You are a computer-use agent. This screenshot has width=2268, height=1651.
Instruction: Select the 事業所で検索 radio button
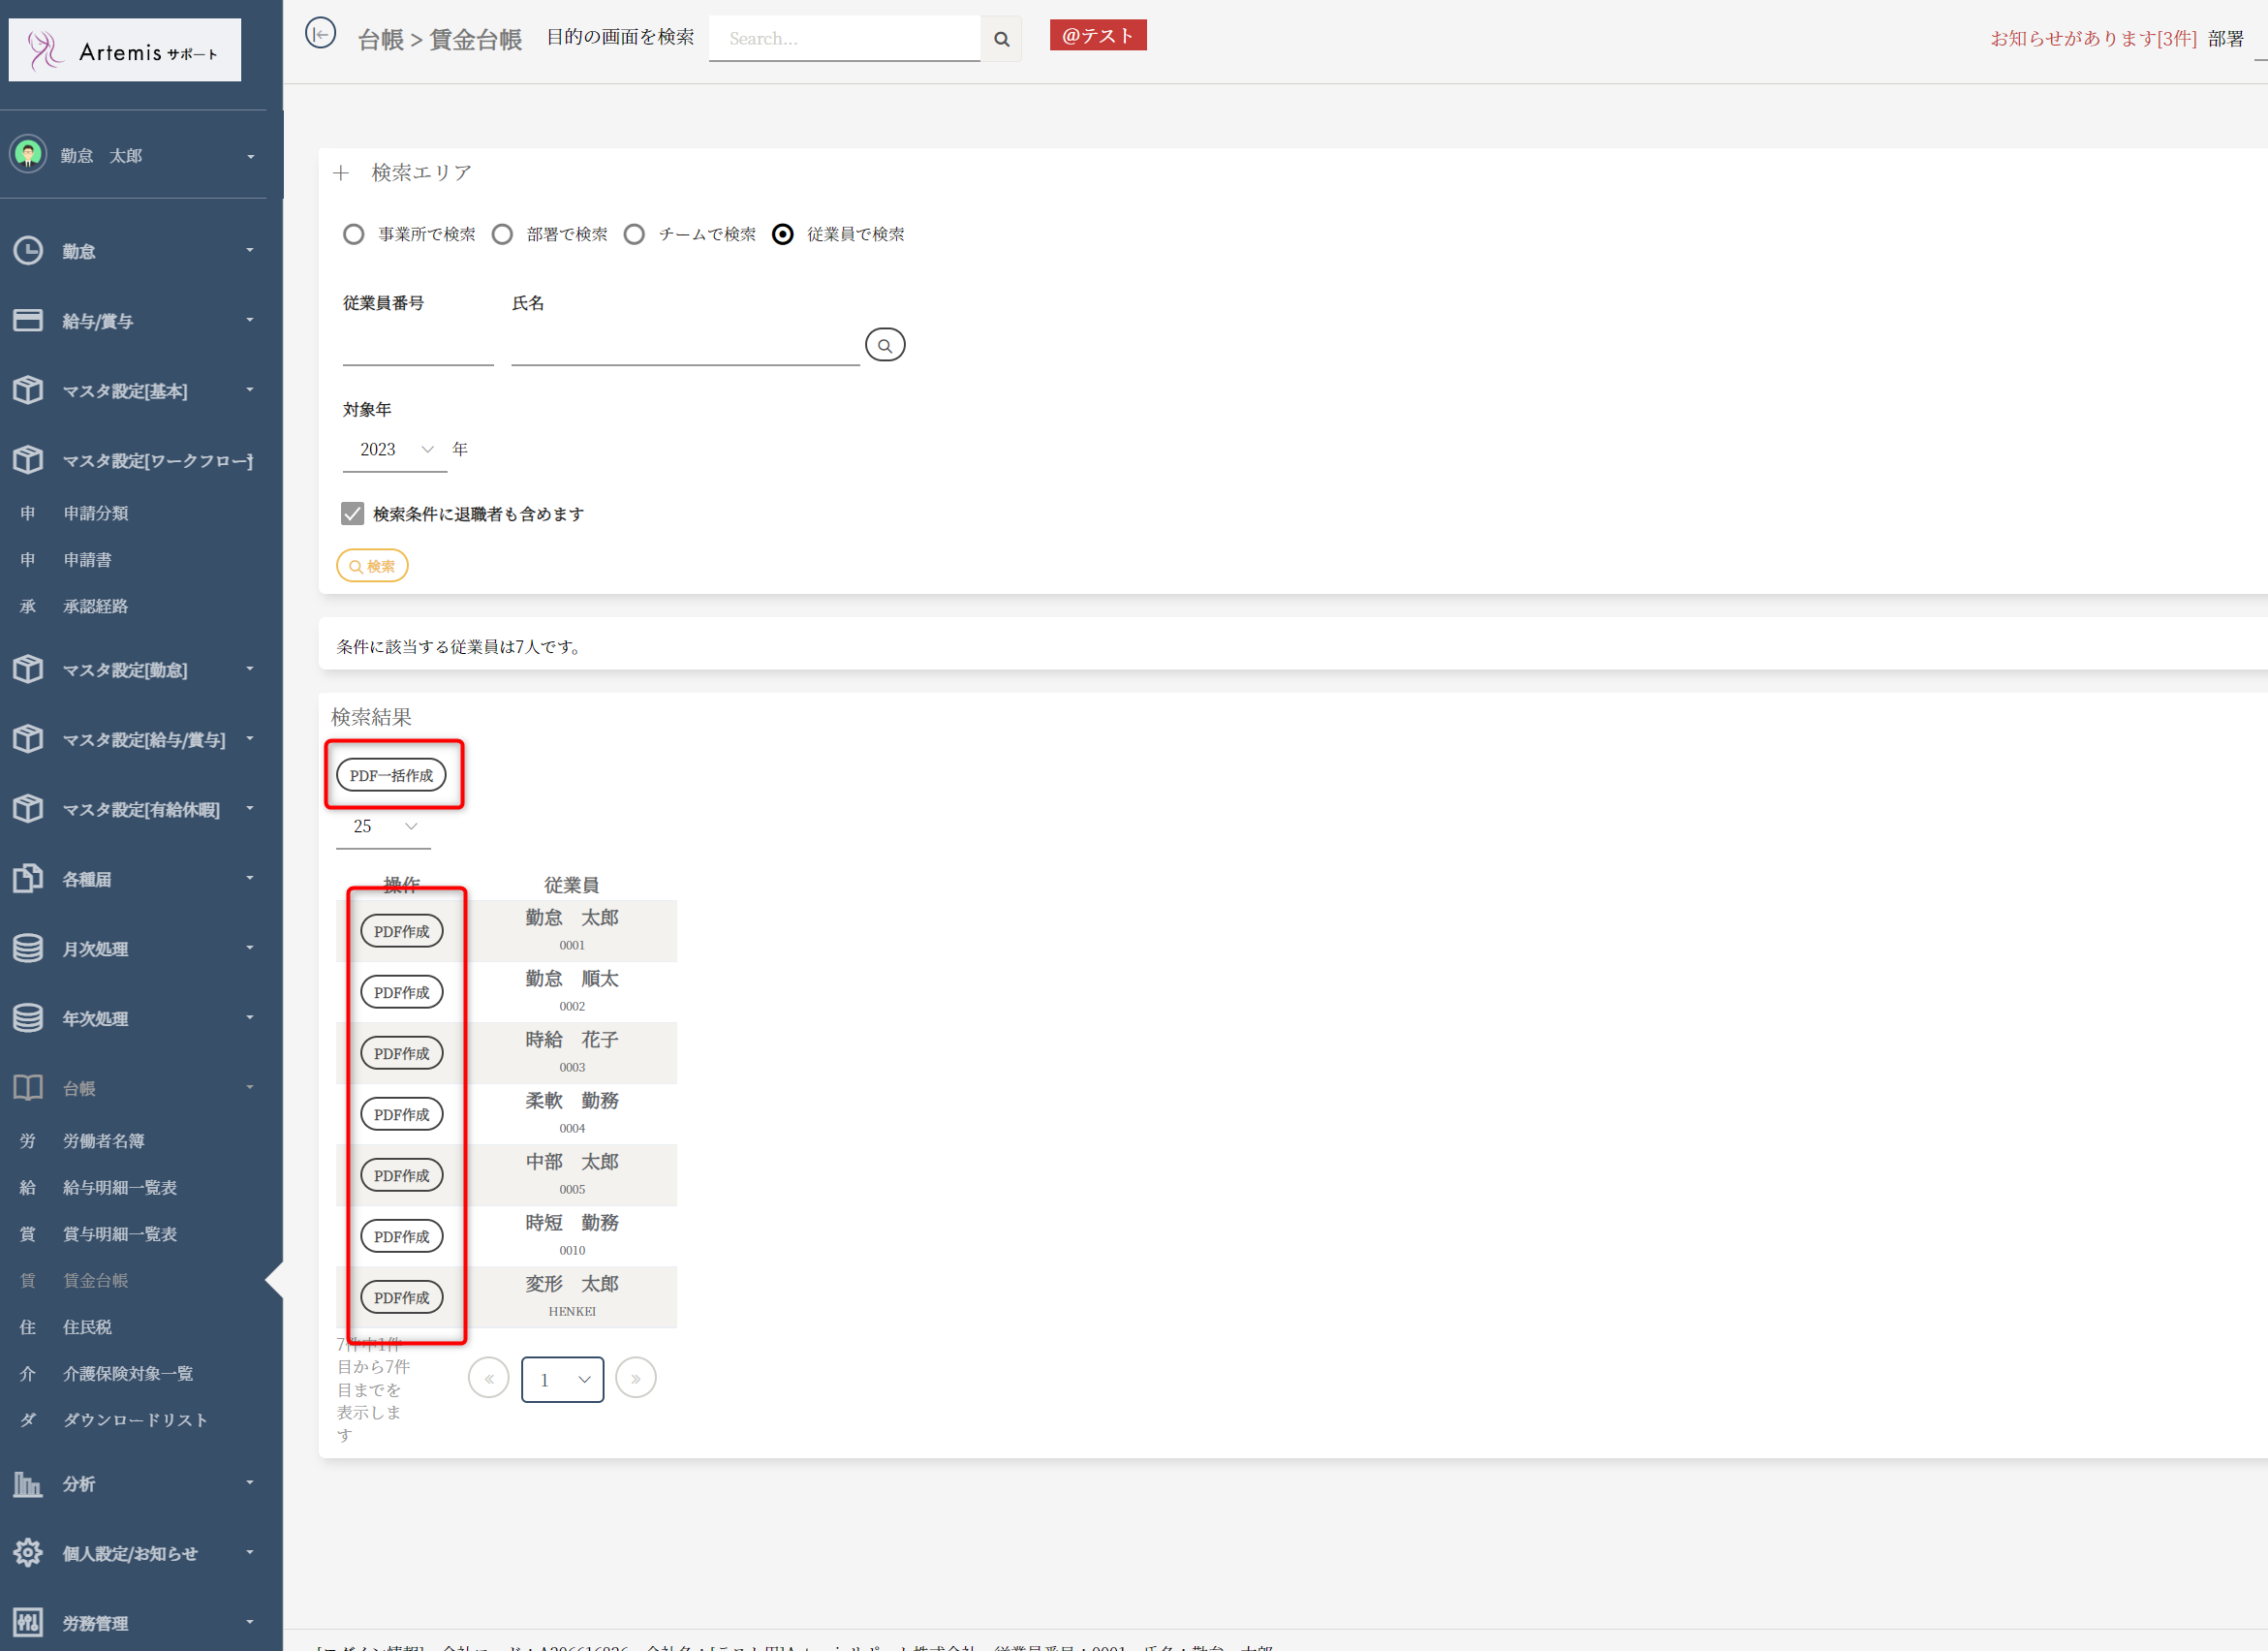353,234
